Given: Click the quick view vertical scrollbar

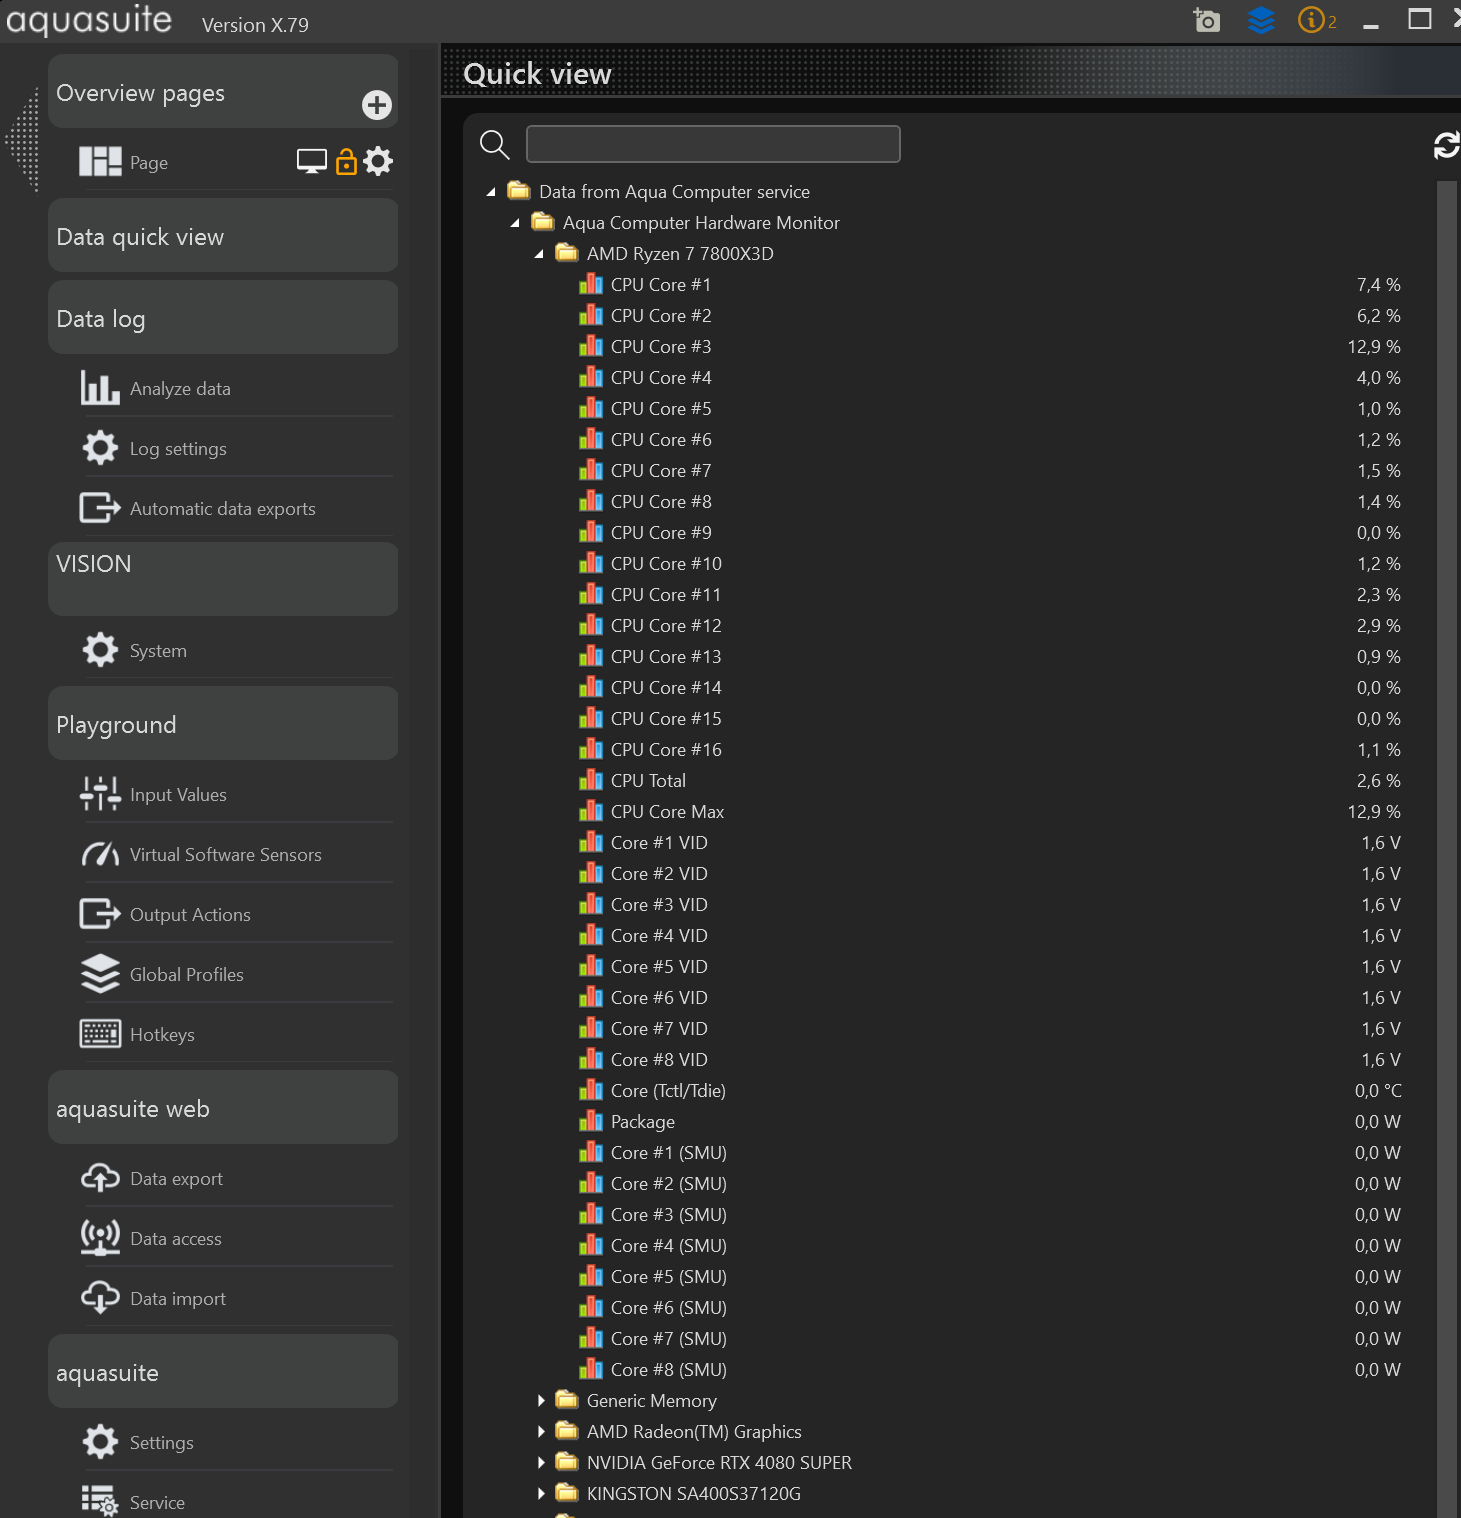Looking at the screenshot, I should [x=1446, y=800].
